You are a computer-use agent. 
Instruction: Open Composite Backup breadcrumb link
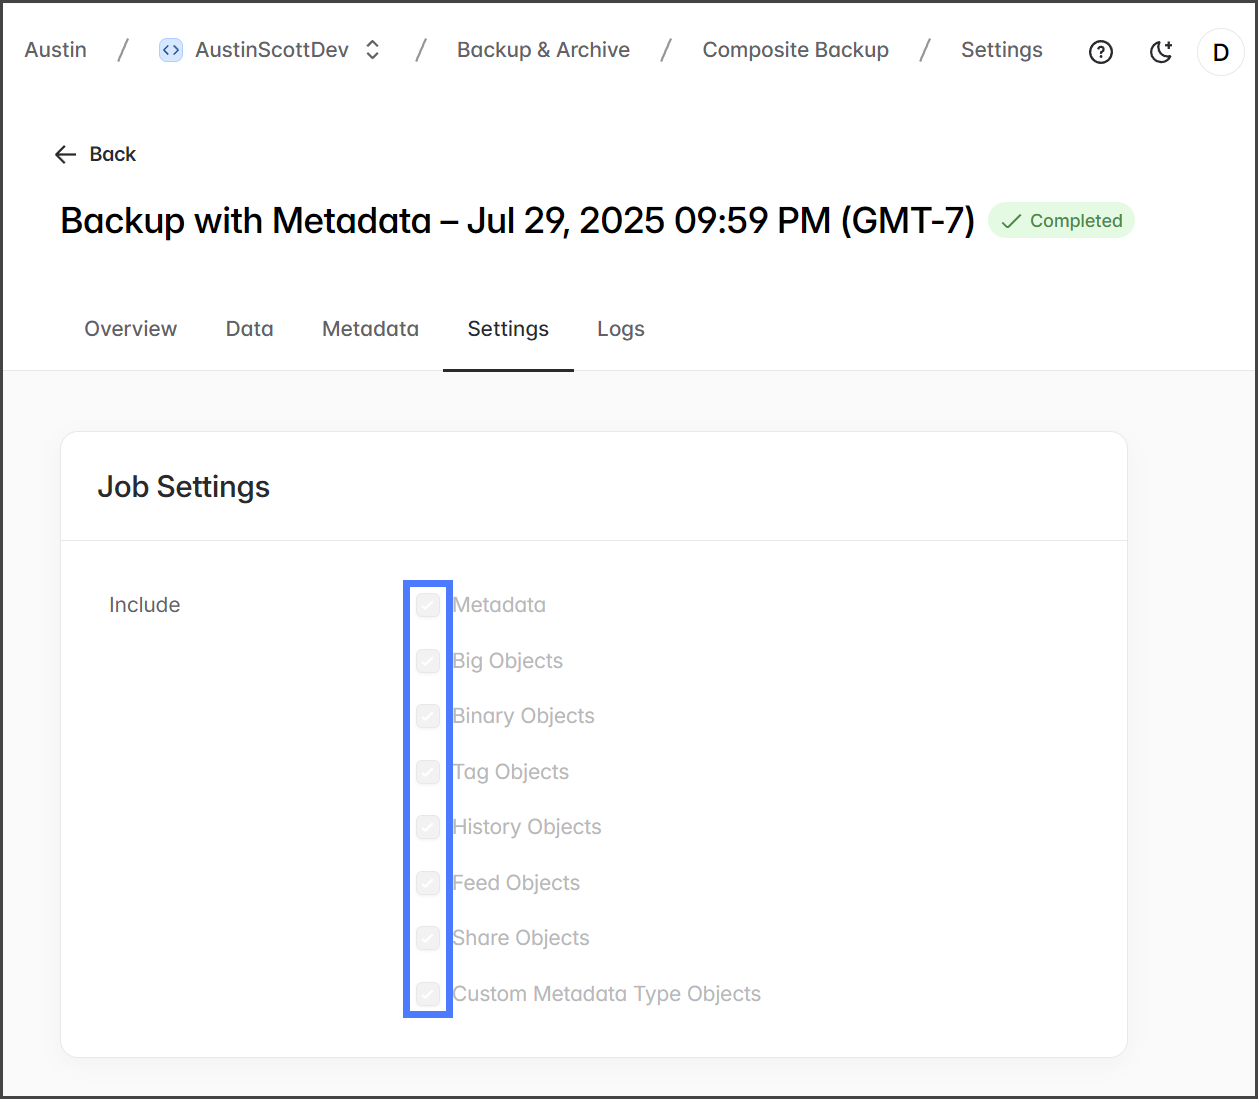[x=795, y=50]
